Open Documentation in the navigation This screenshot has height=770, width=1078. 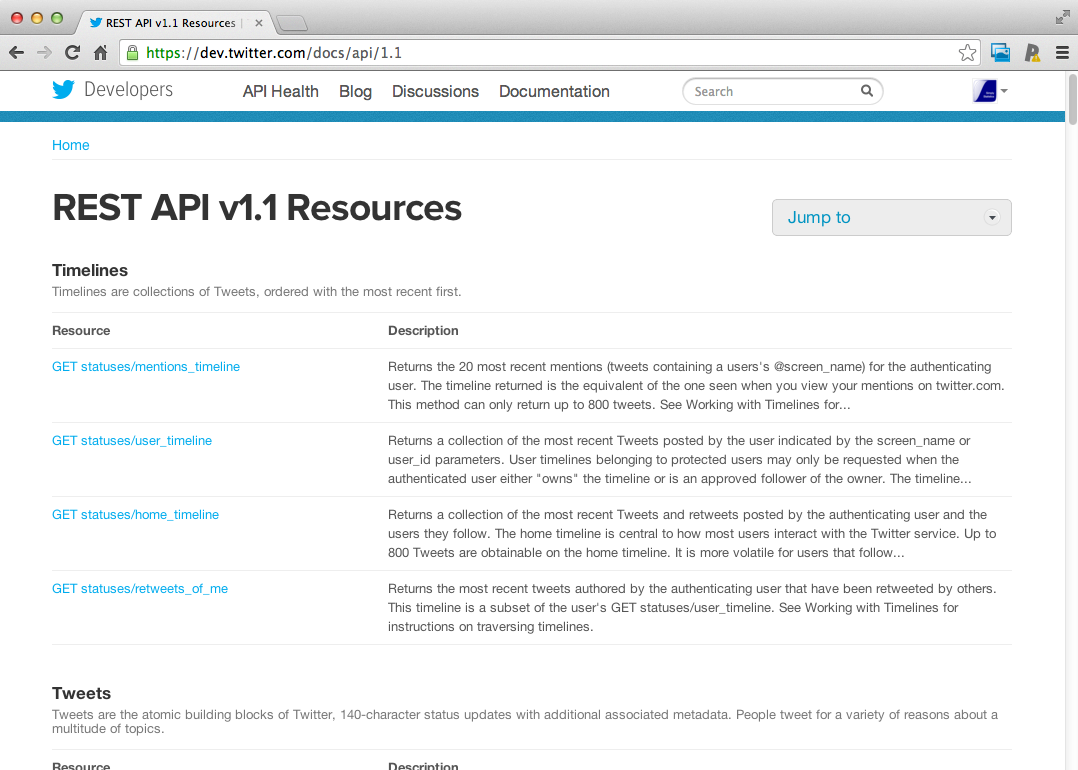click(x=554, y=91)
